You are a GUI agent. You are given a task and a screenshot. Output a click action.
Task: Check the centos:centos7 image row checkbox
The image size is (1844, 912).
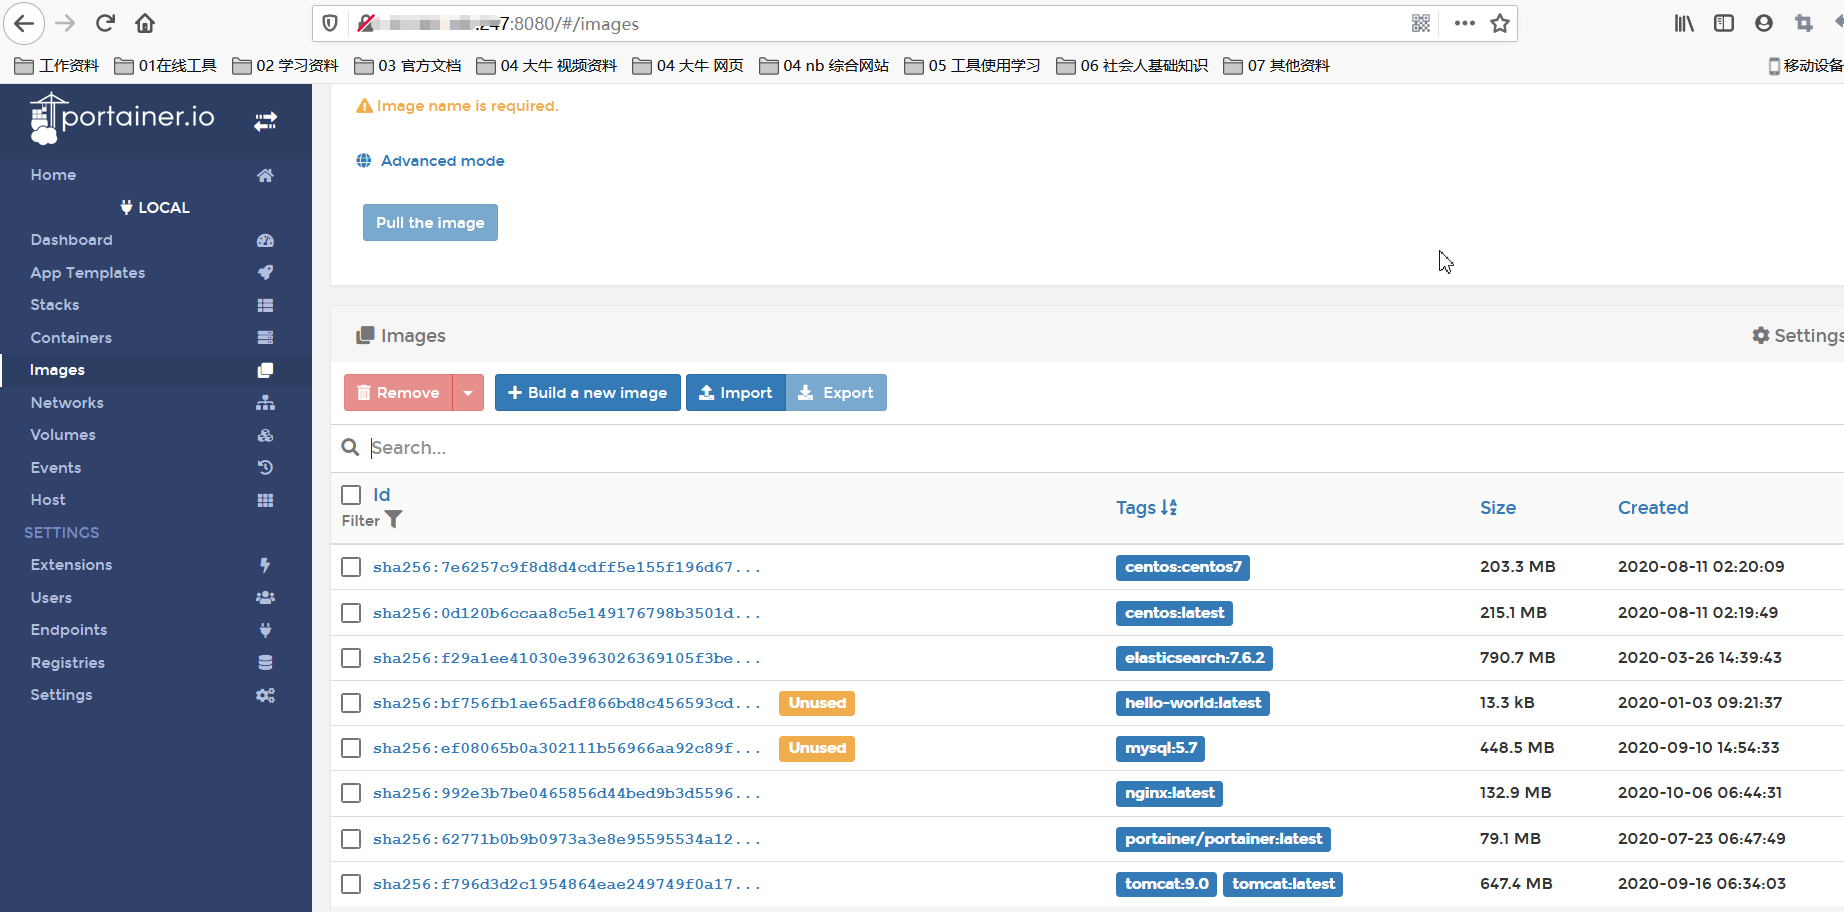point(351,567)
